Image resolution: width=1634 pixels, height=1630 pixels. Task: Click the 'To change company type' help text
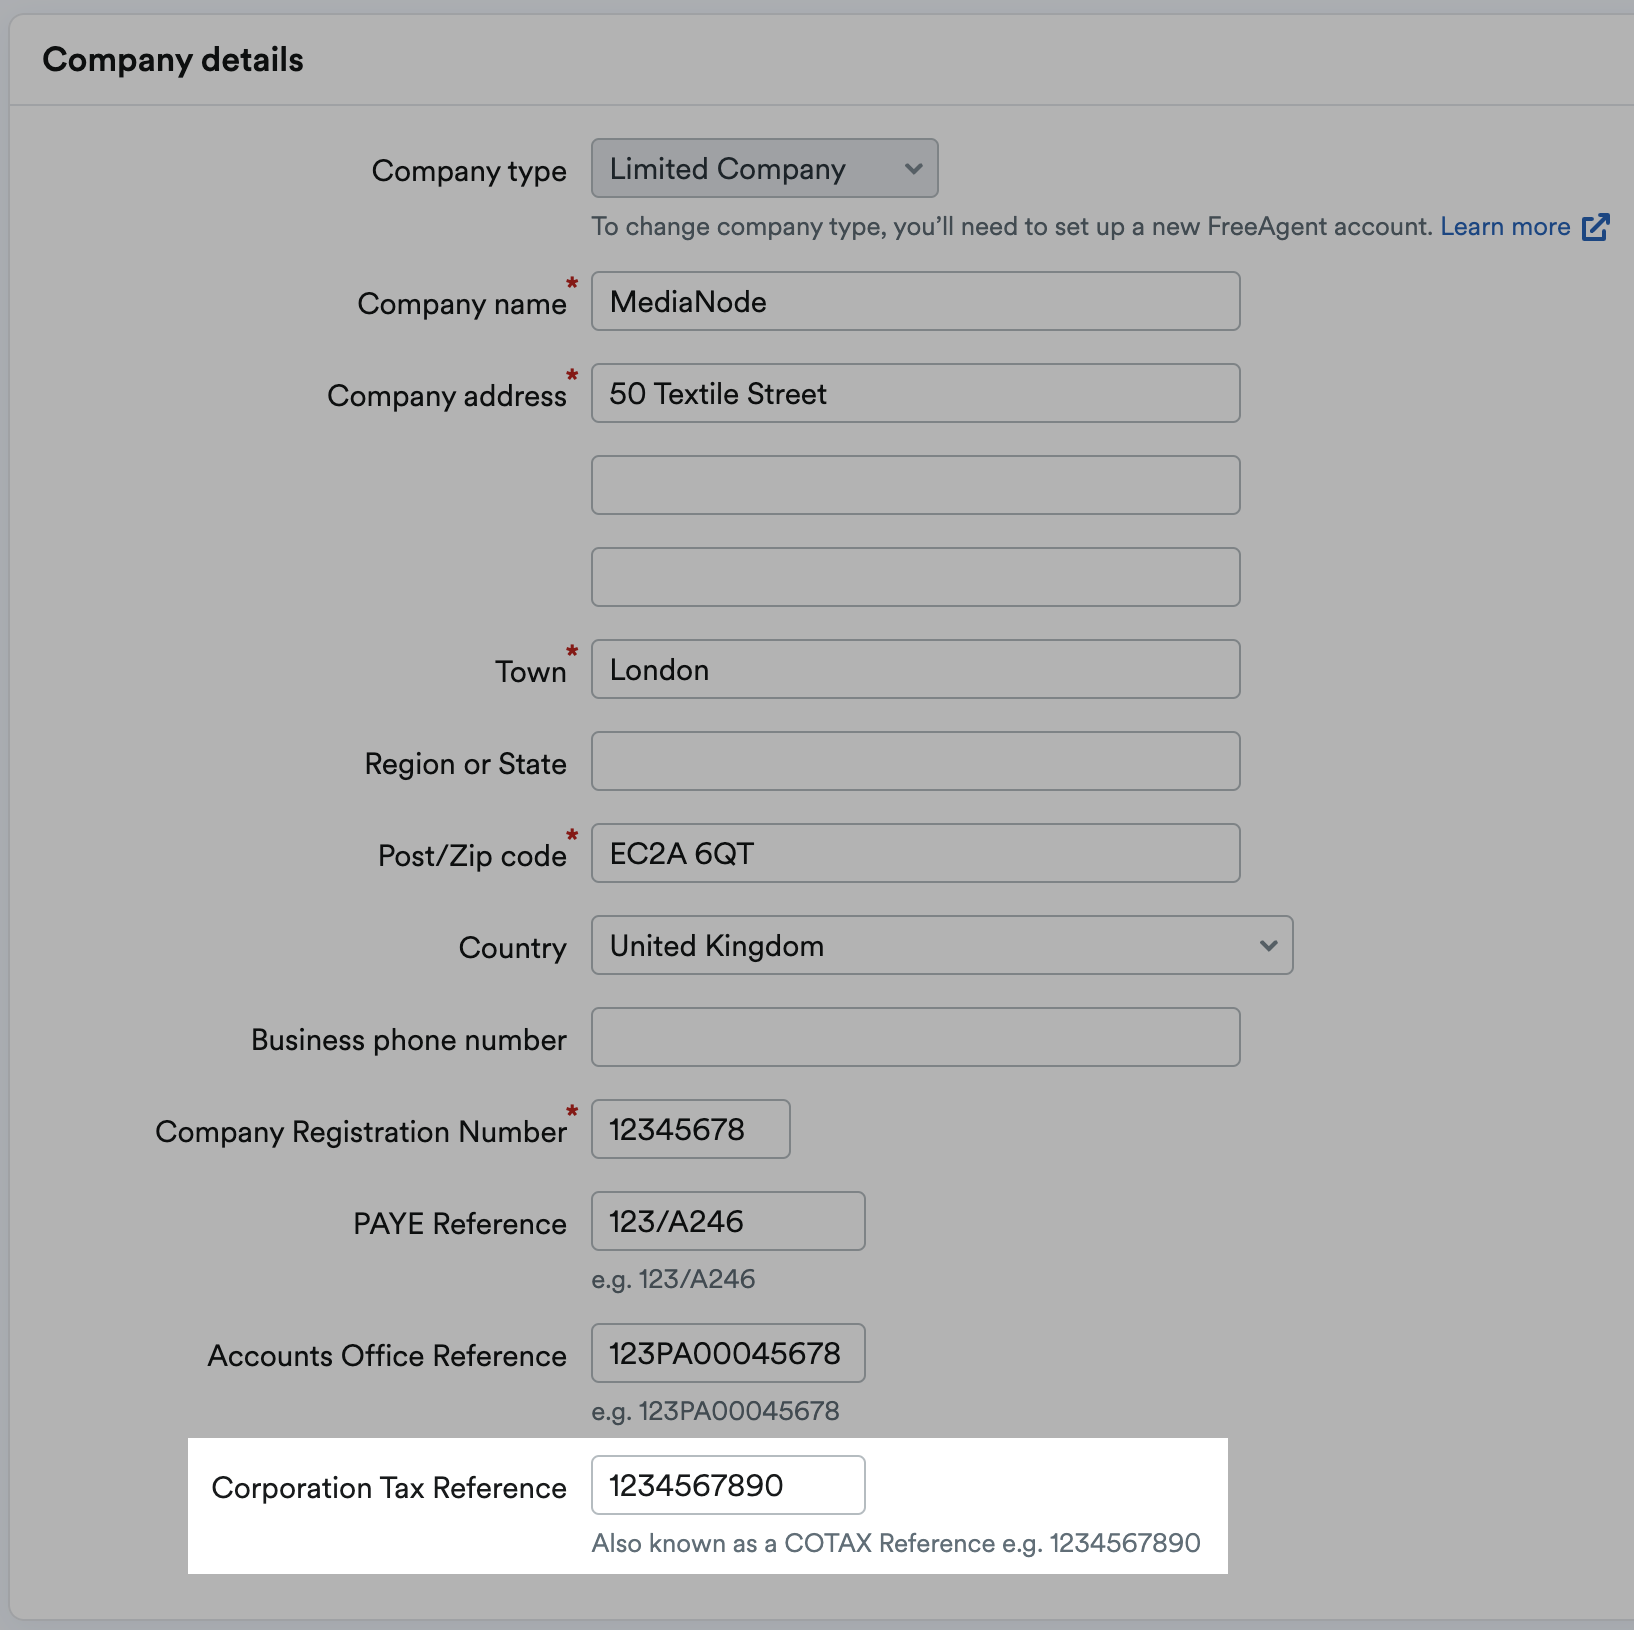[1012, 227]
